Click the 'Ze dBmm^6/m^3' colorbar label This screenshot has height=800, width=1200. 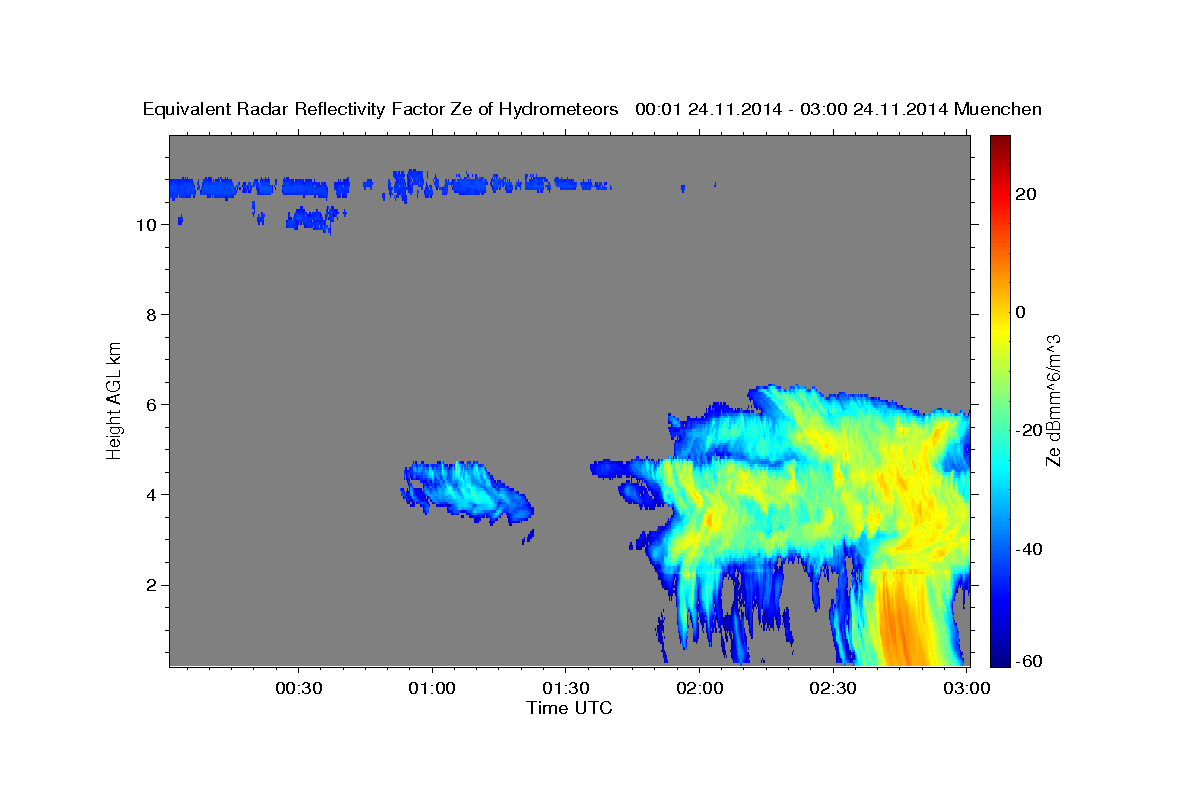pos(1054,400)
